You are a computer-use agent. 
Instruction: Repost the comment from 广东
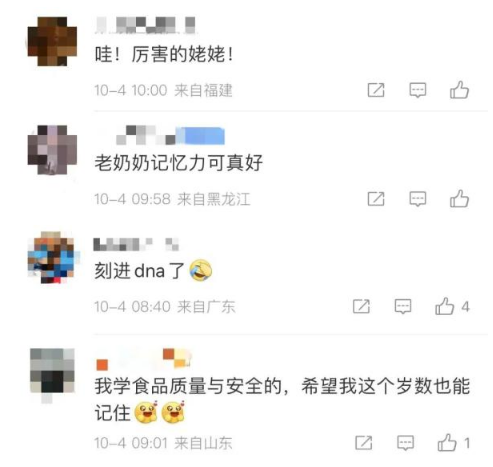coord(361,306)
